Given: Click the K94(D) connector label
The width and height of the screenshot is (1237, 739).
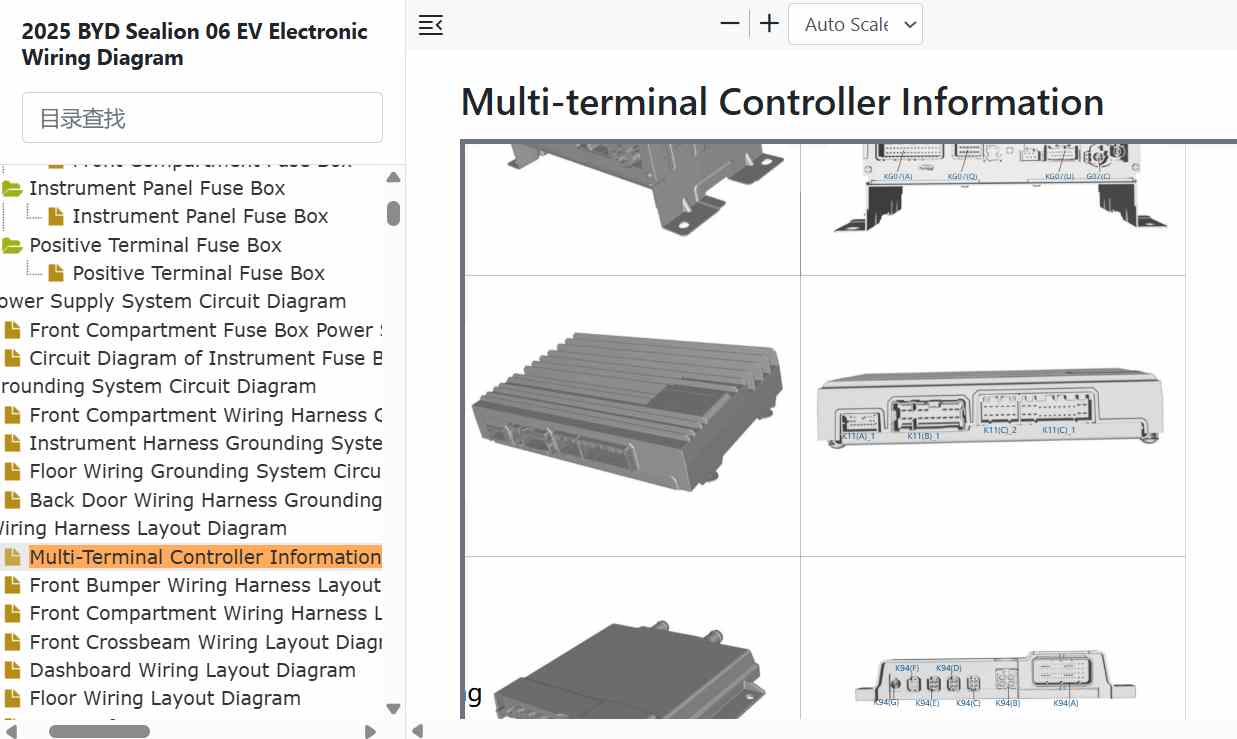Looking at the screenshot, I should tap(948, 668).
